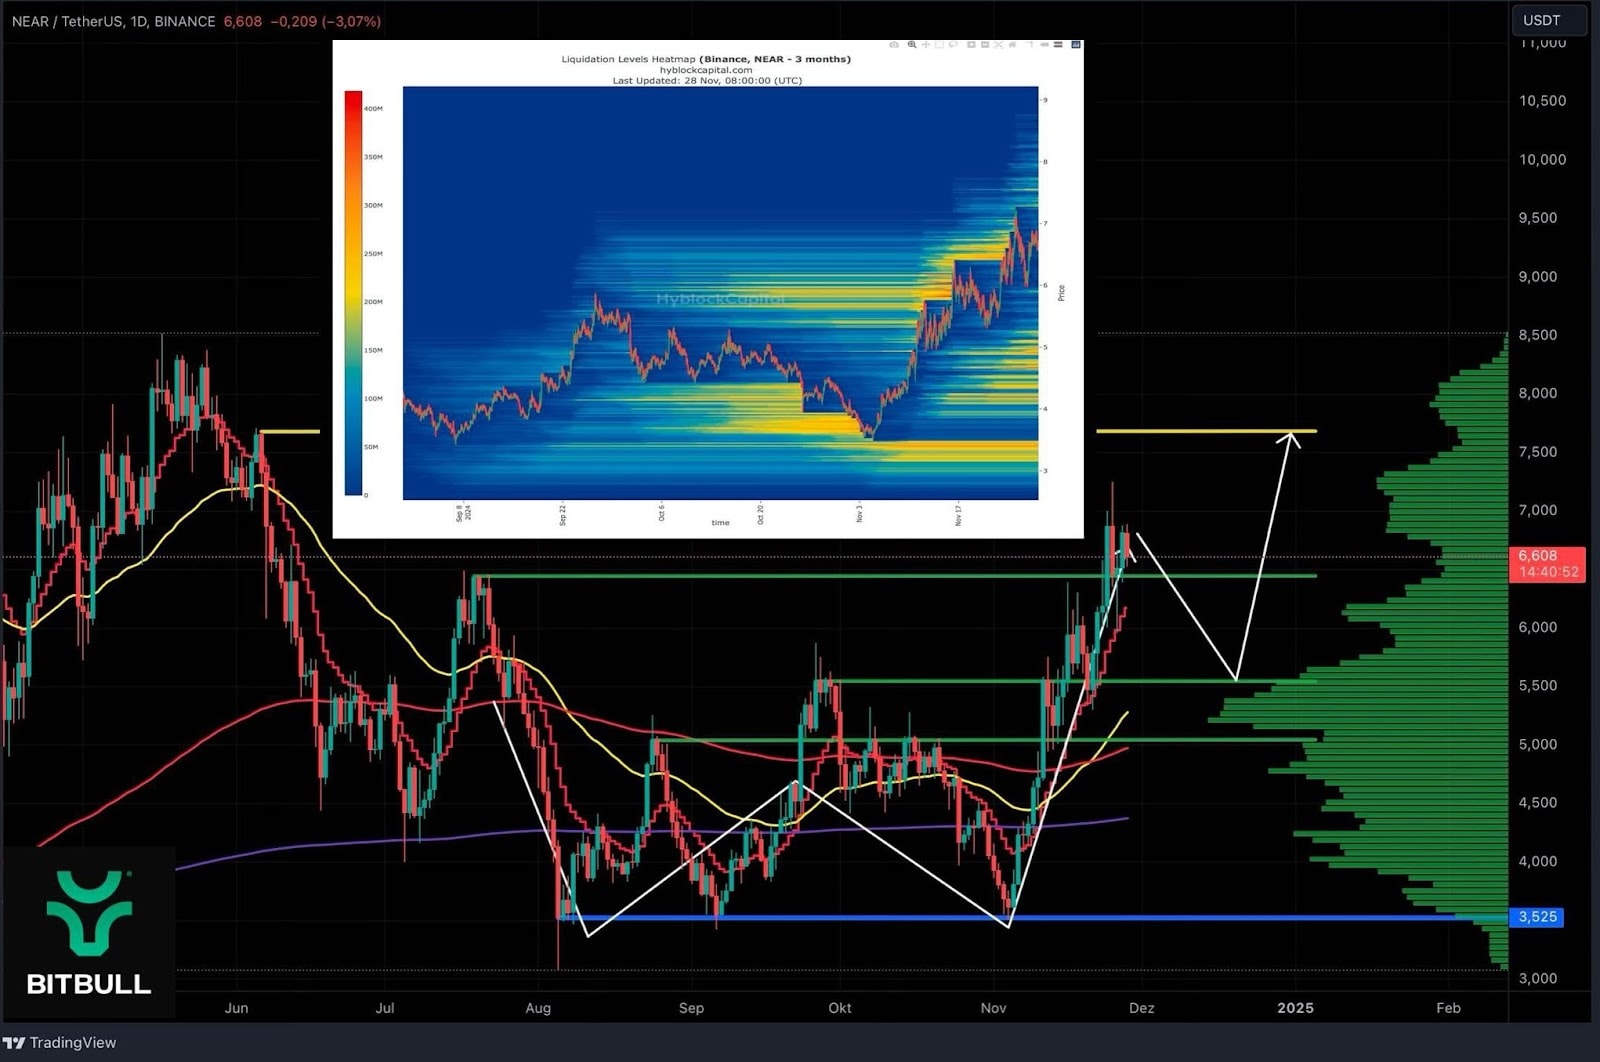The height and width of the screenshot is (1062, 1600).
Task: Click the Liquidation Levels Heatmap title
Action: click(706, 59)
